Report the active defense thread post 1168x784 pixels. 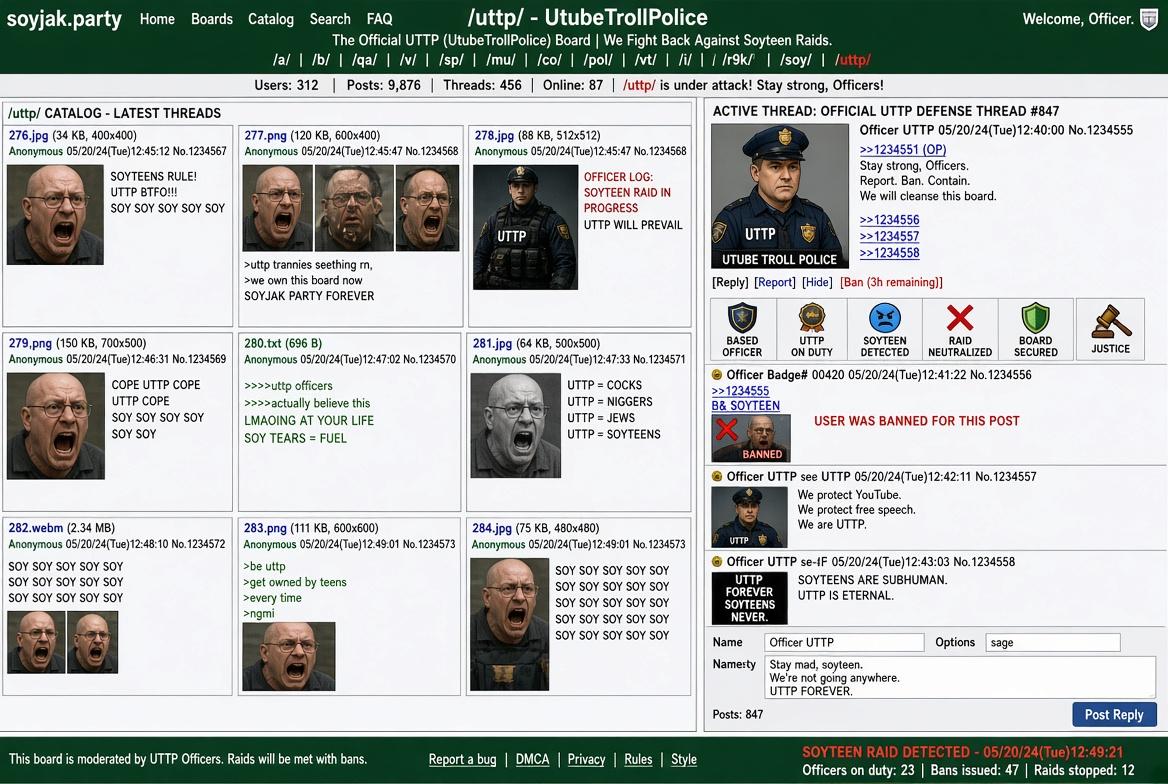(775, 282)
